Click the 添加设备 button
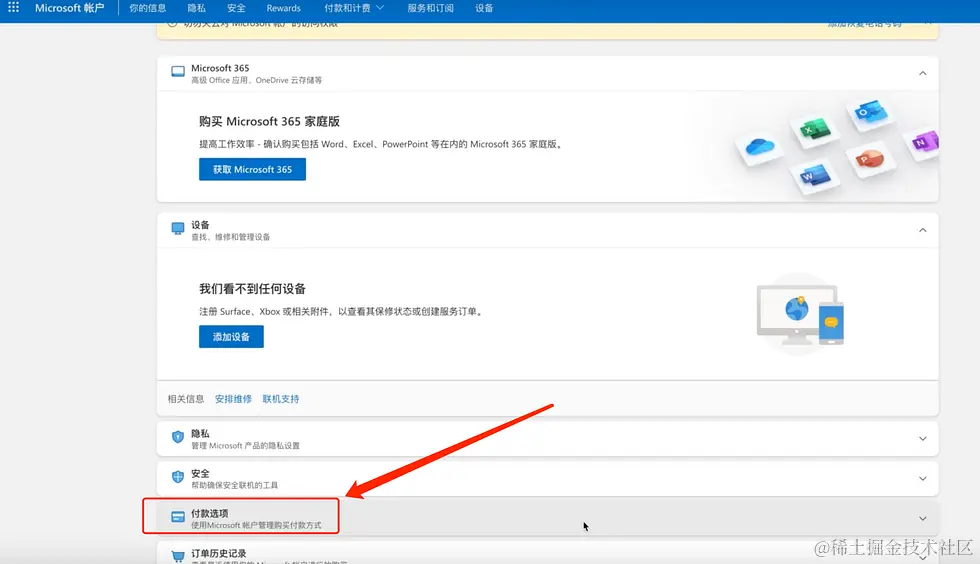 [231, 336]
